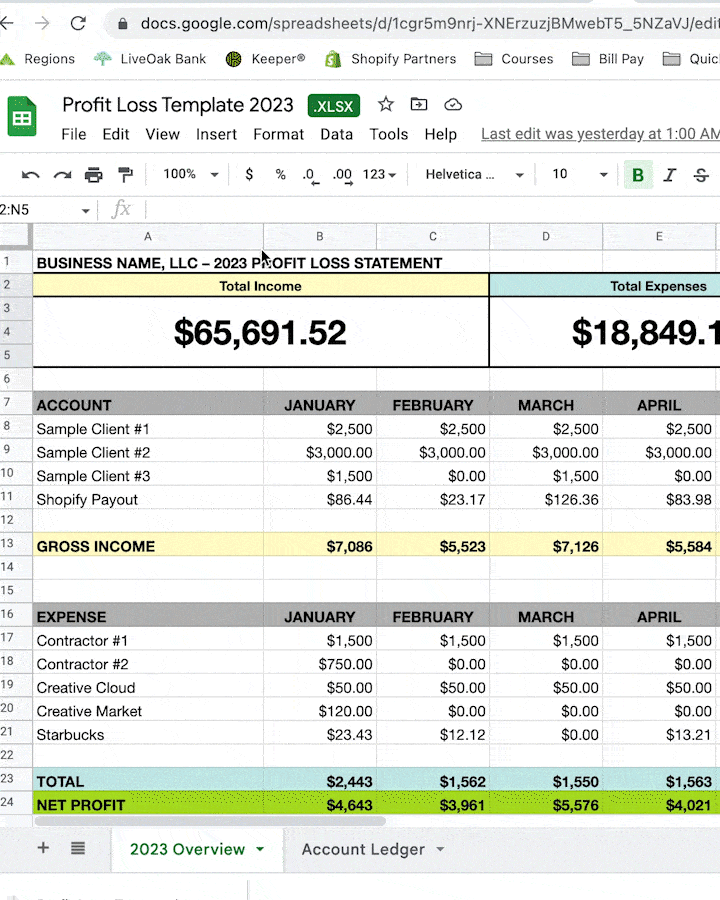The image size is (720, 900).
Task: Toggle strikethrough formatting
Action: tap(701, 174)
